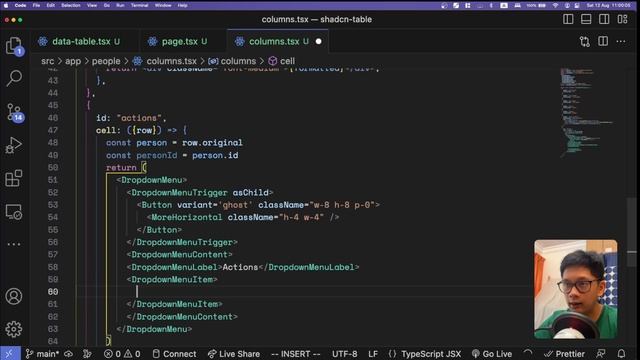Screen dimensions: 640x360
Task: Change LF end of line sequence
Action: 373,353
